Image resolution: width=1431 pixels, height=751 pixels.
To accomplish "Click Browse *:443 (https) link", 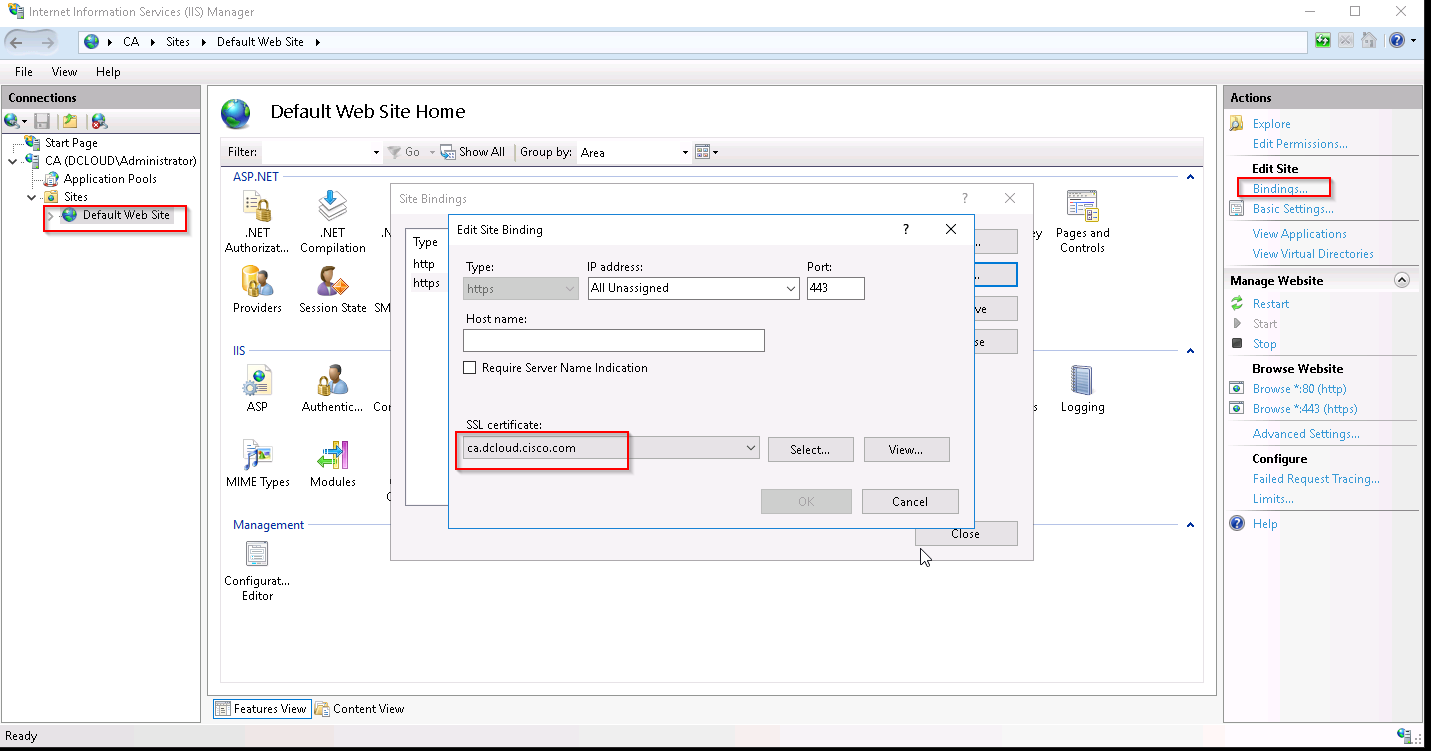I will click(1305, 409).
